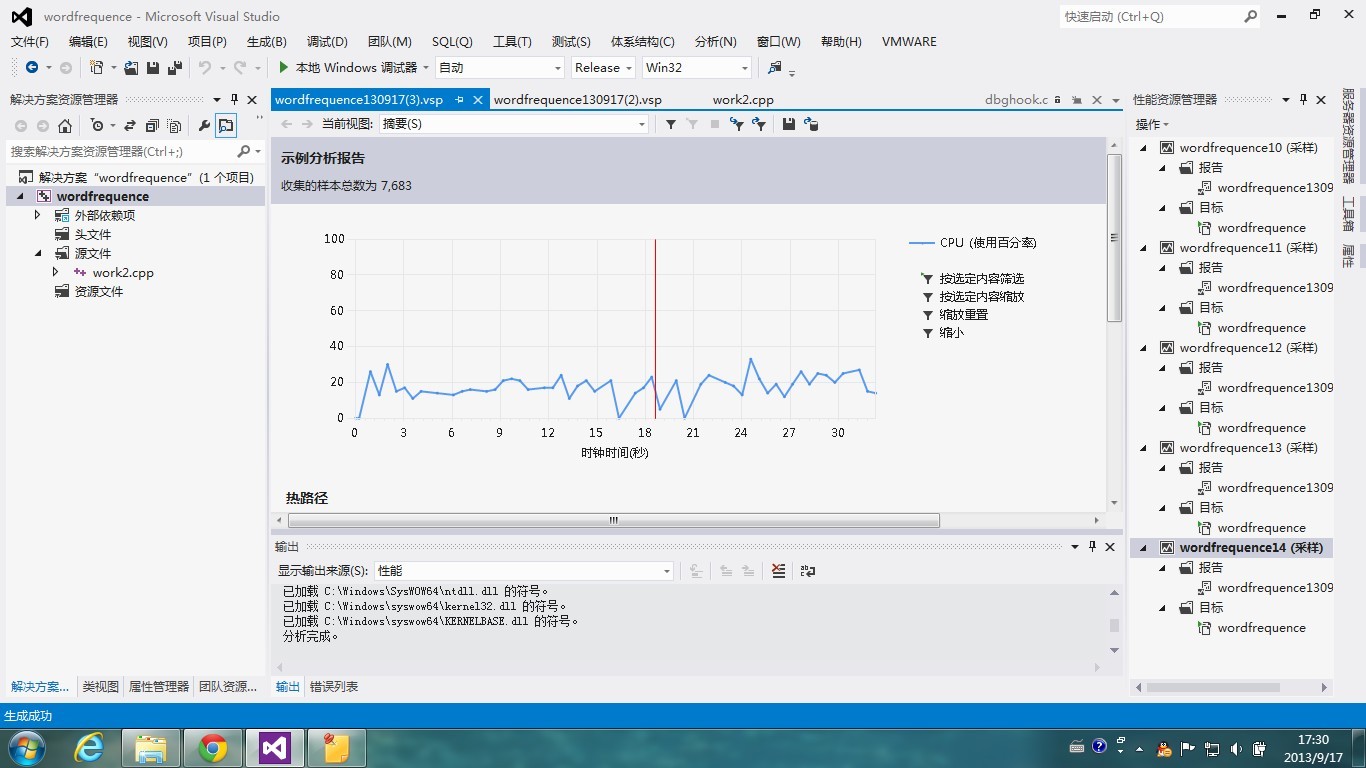Toggle preview selected items in Solution Explorer
The image size is (1366, 768).
[226, 126]
